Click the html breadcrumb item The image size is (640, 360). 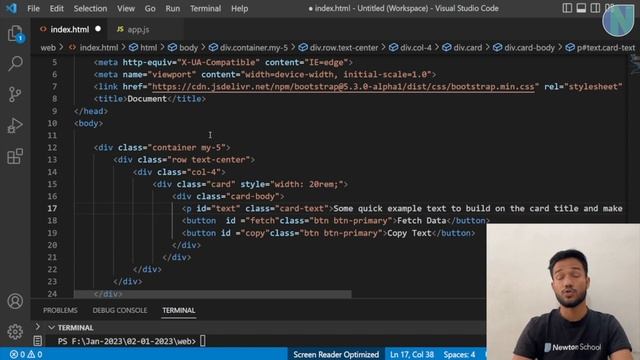[x=149, y=48]
